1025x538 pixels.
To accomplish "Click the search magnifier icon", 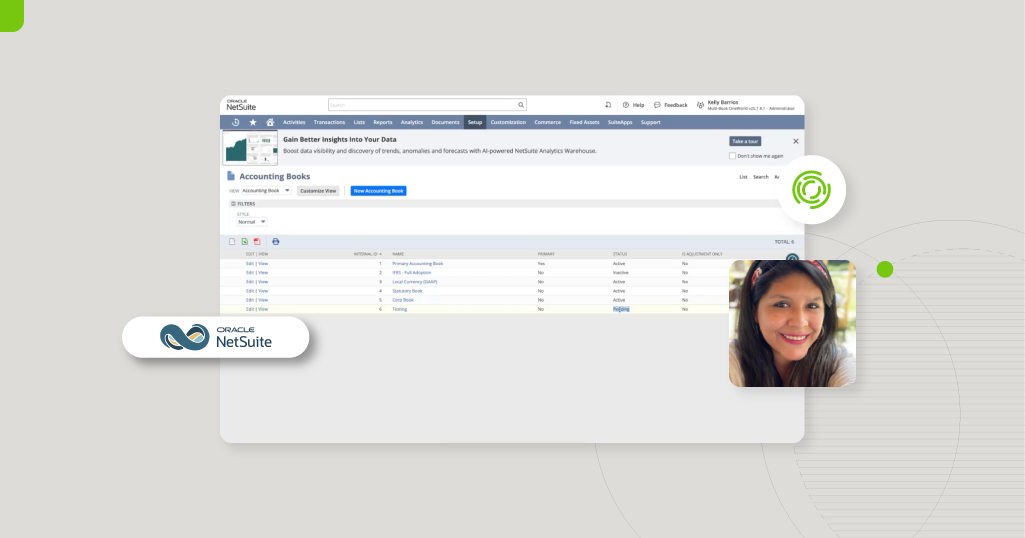I will click(521, 105).
